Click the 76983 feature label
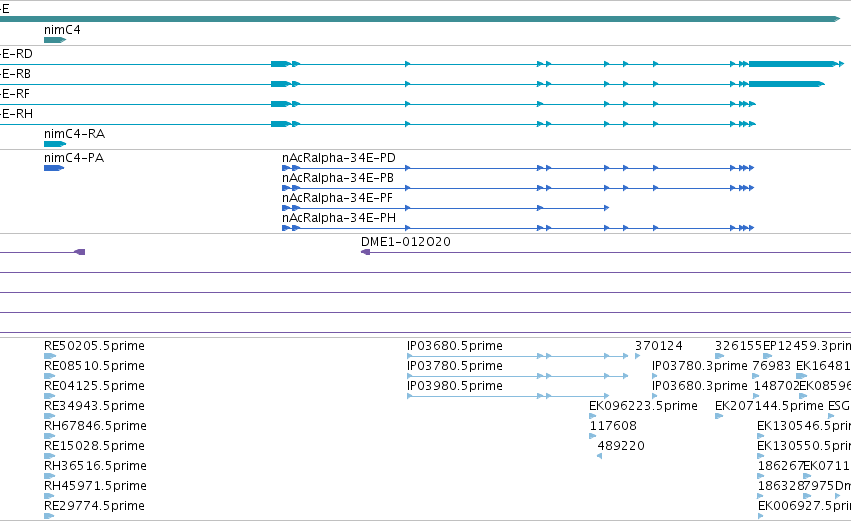The width and height of the screenshot is (851, 521). [x=772, y=366]
